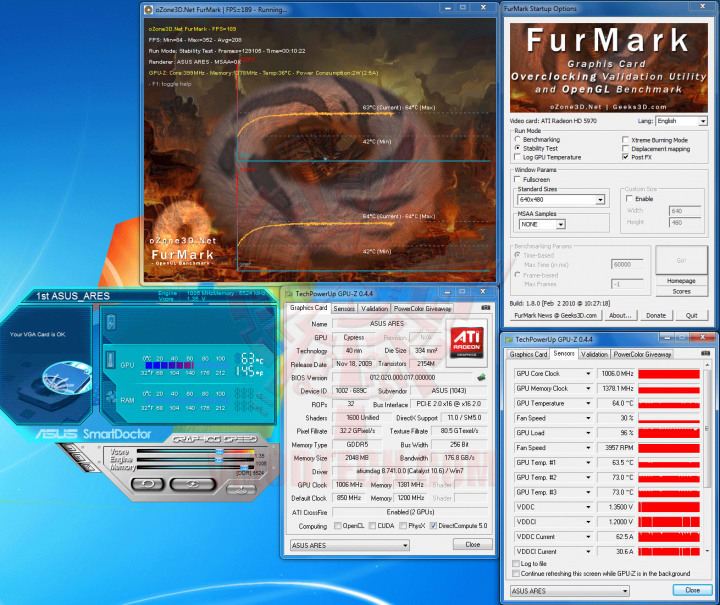720x605 pixels.
Task: Toggle Displacement mapping checkbox
Action: coord(625,148)
